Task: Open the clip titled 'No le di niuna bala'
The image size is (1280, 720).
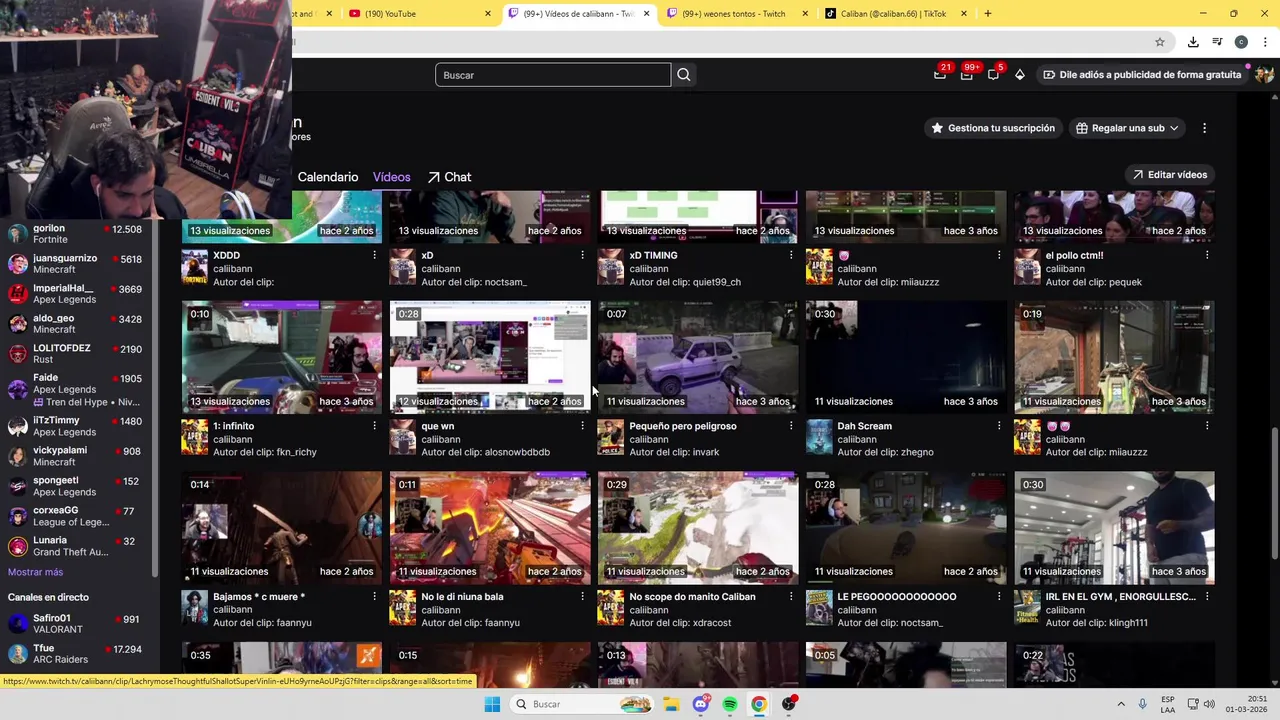Action: [462, 596]
